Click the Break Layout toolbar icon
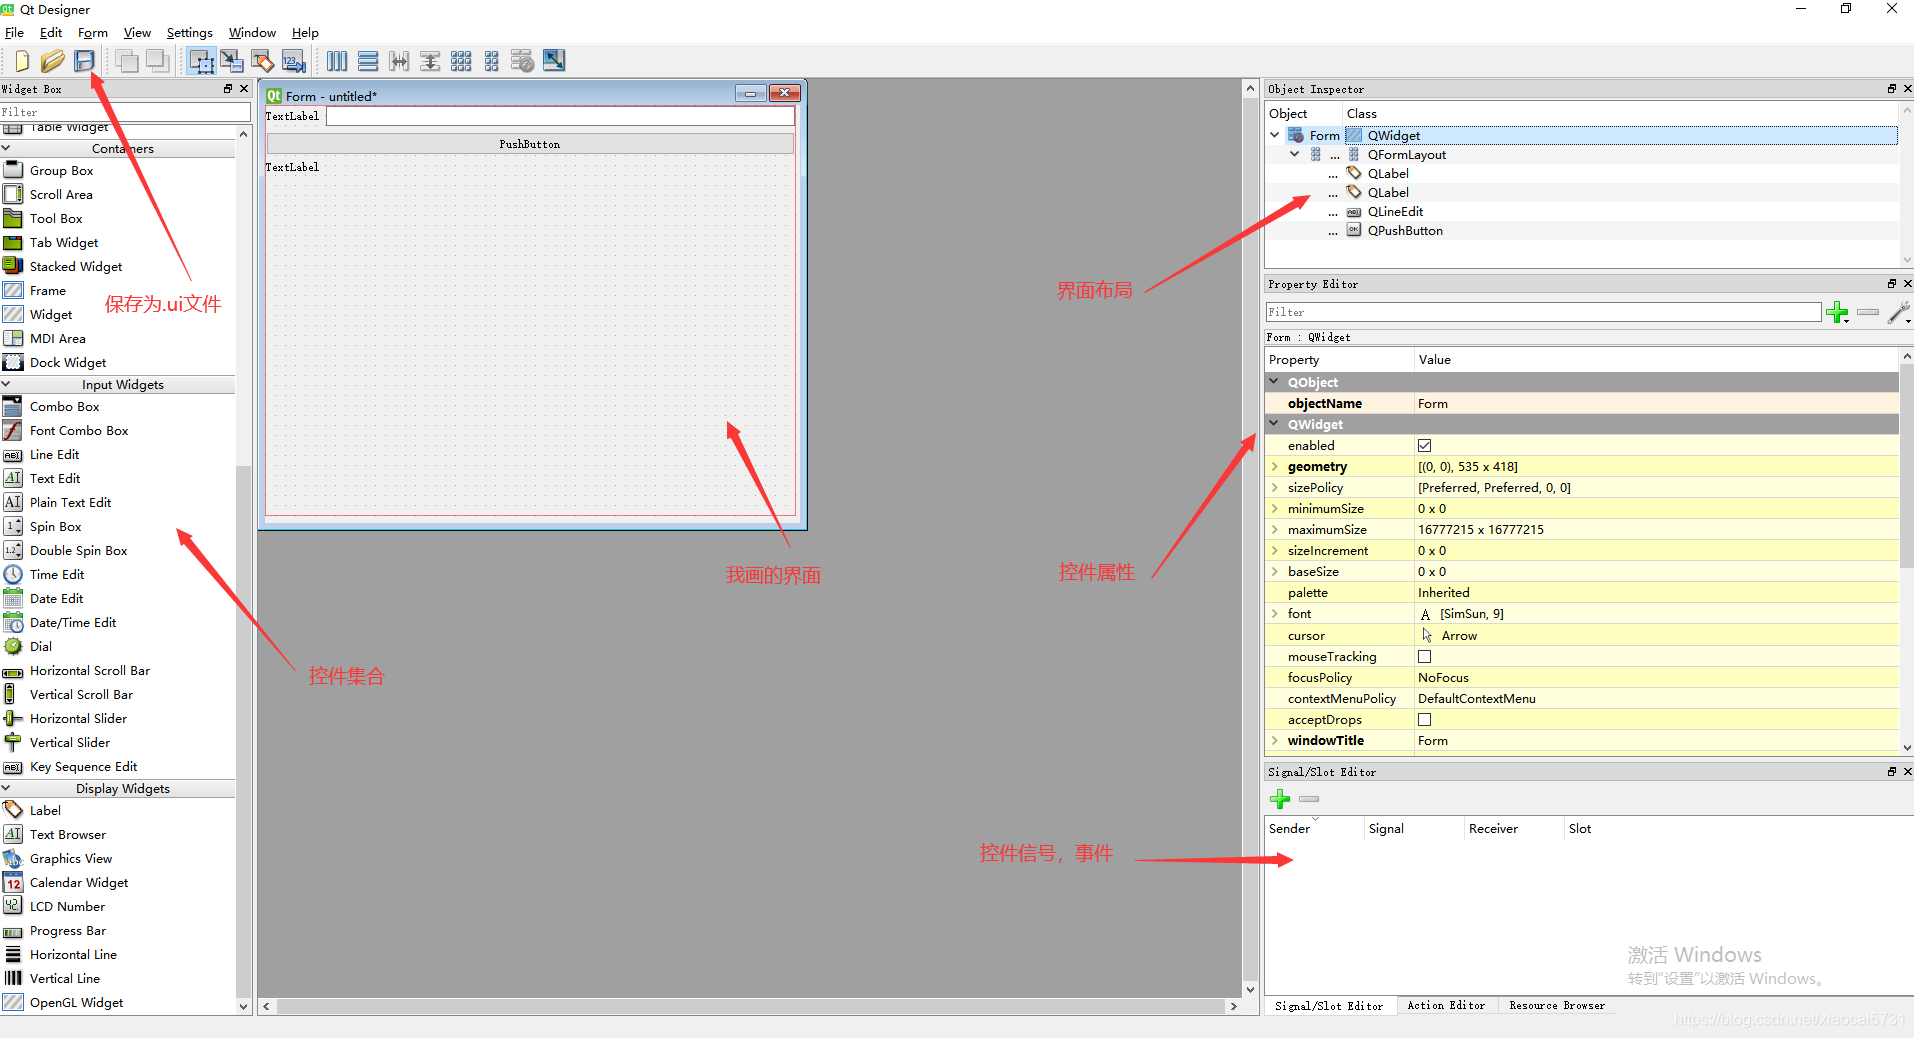This screenshot has width=1914, height=1038. tap(523, 61)
